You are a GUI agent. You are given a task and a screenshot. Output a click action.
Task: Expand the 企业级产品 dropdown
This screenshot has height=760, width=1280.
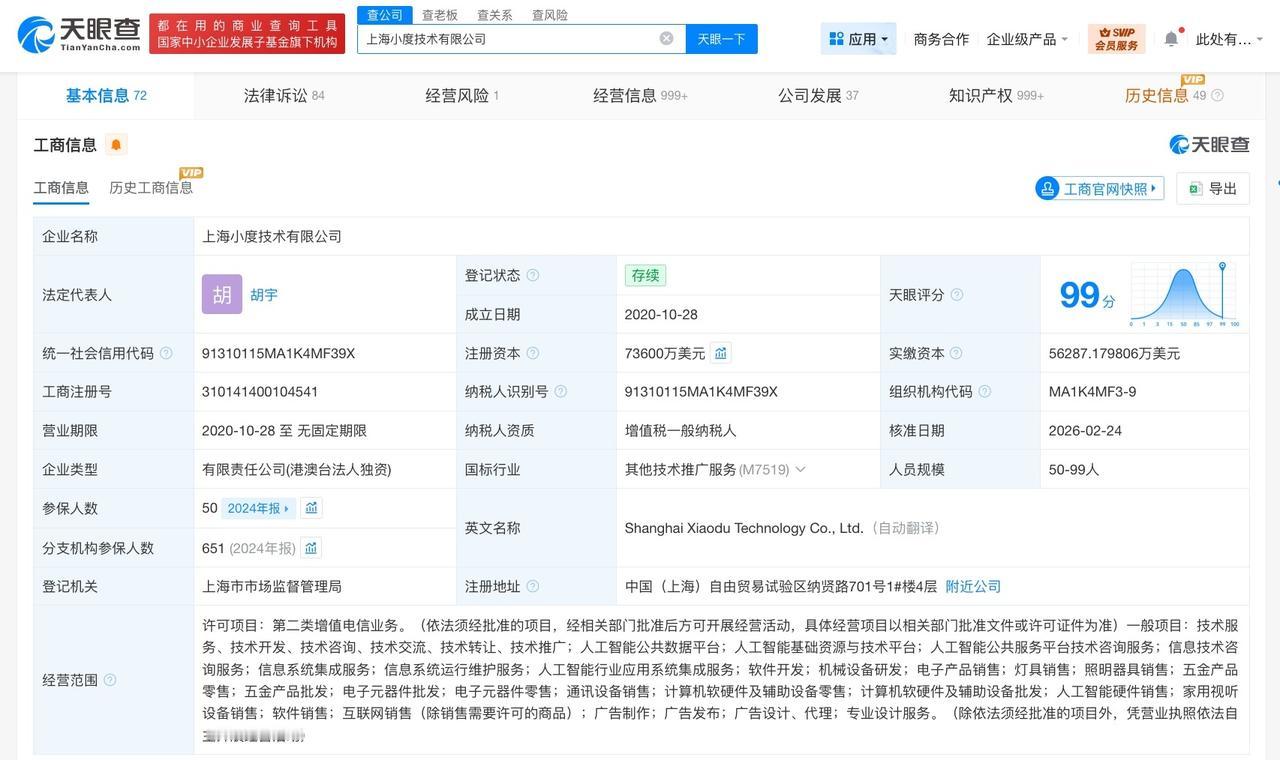(1024, 37)
